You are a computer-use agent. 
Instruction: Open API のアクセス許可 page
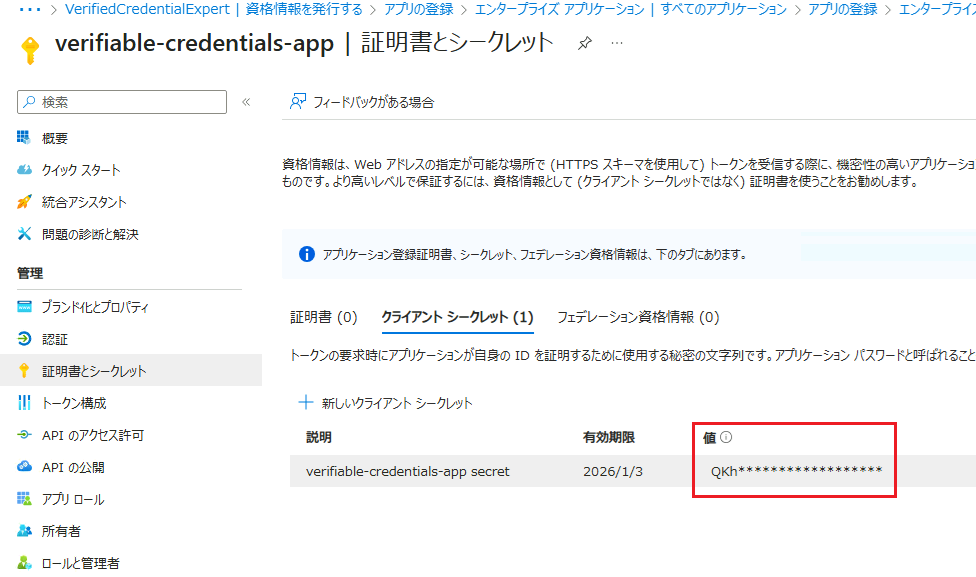coord(93,435)
